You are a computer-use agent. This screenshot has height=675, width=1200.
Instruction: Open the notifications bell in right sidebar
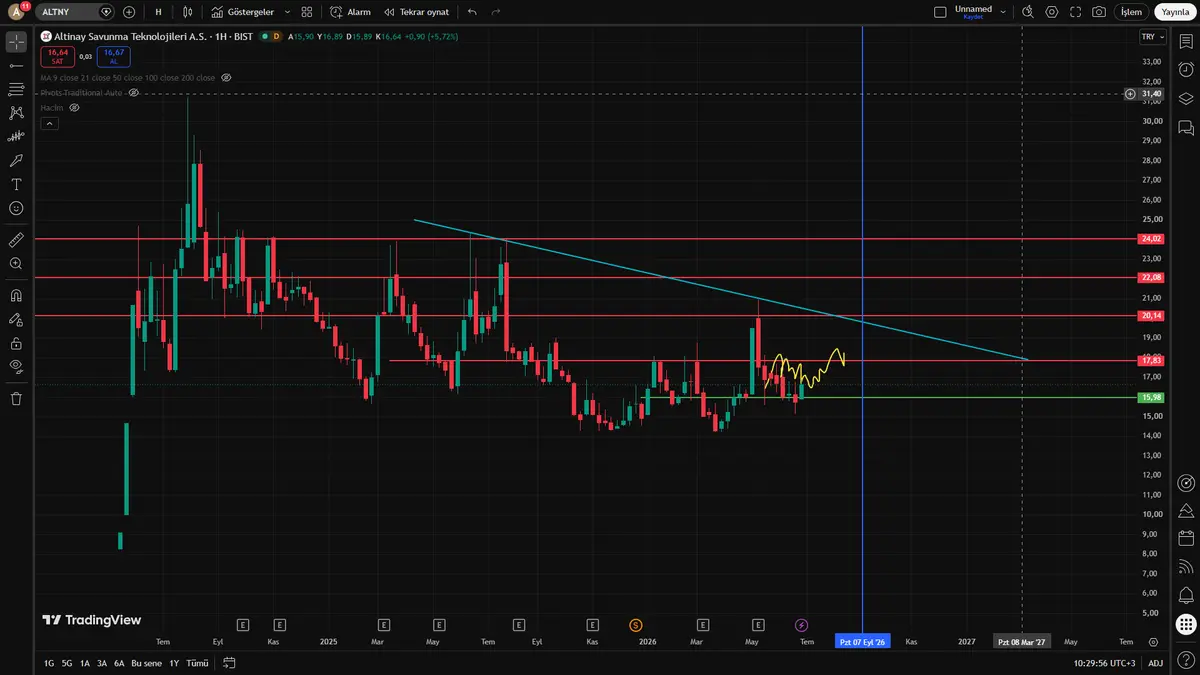(1186, 596)
